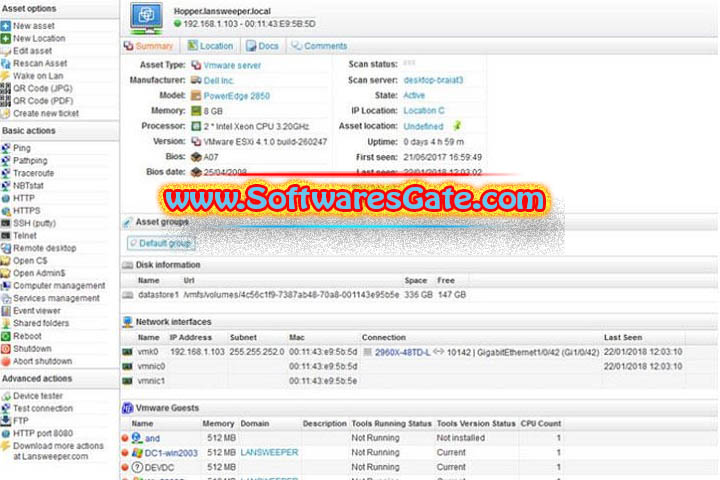Open the 2960X-48TD-L switch connection link
Viewport: 720px width, 480px height.
(x=402, y=352)
